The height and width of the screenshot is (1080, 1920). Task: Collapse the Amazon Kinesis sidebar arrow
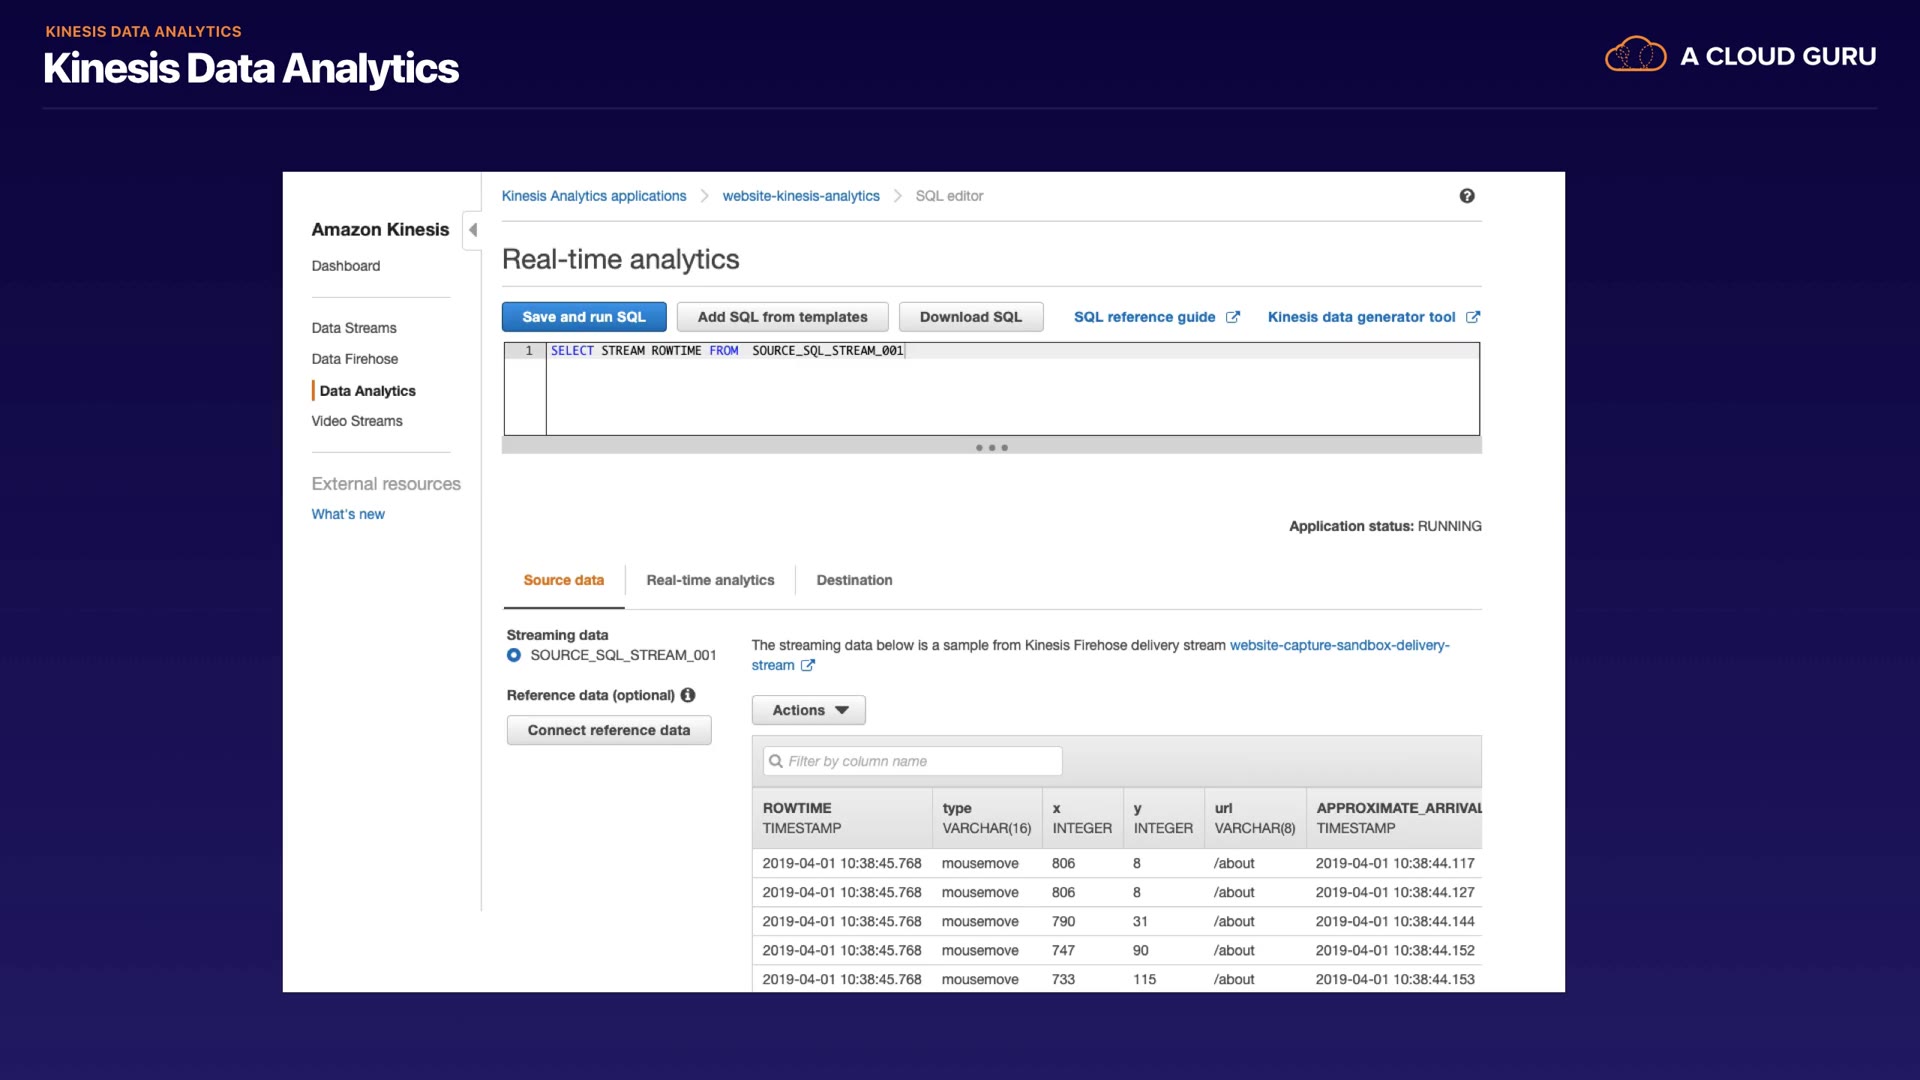(473, 230)
